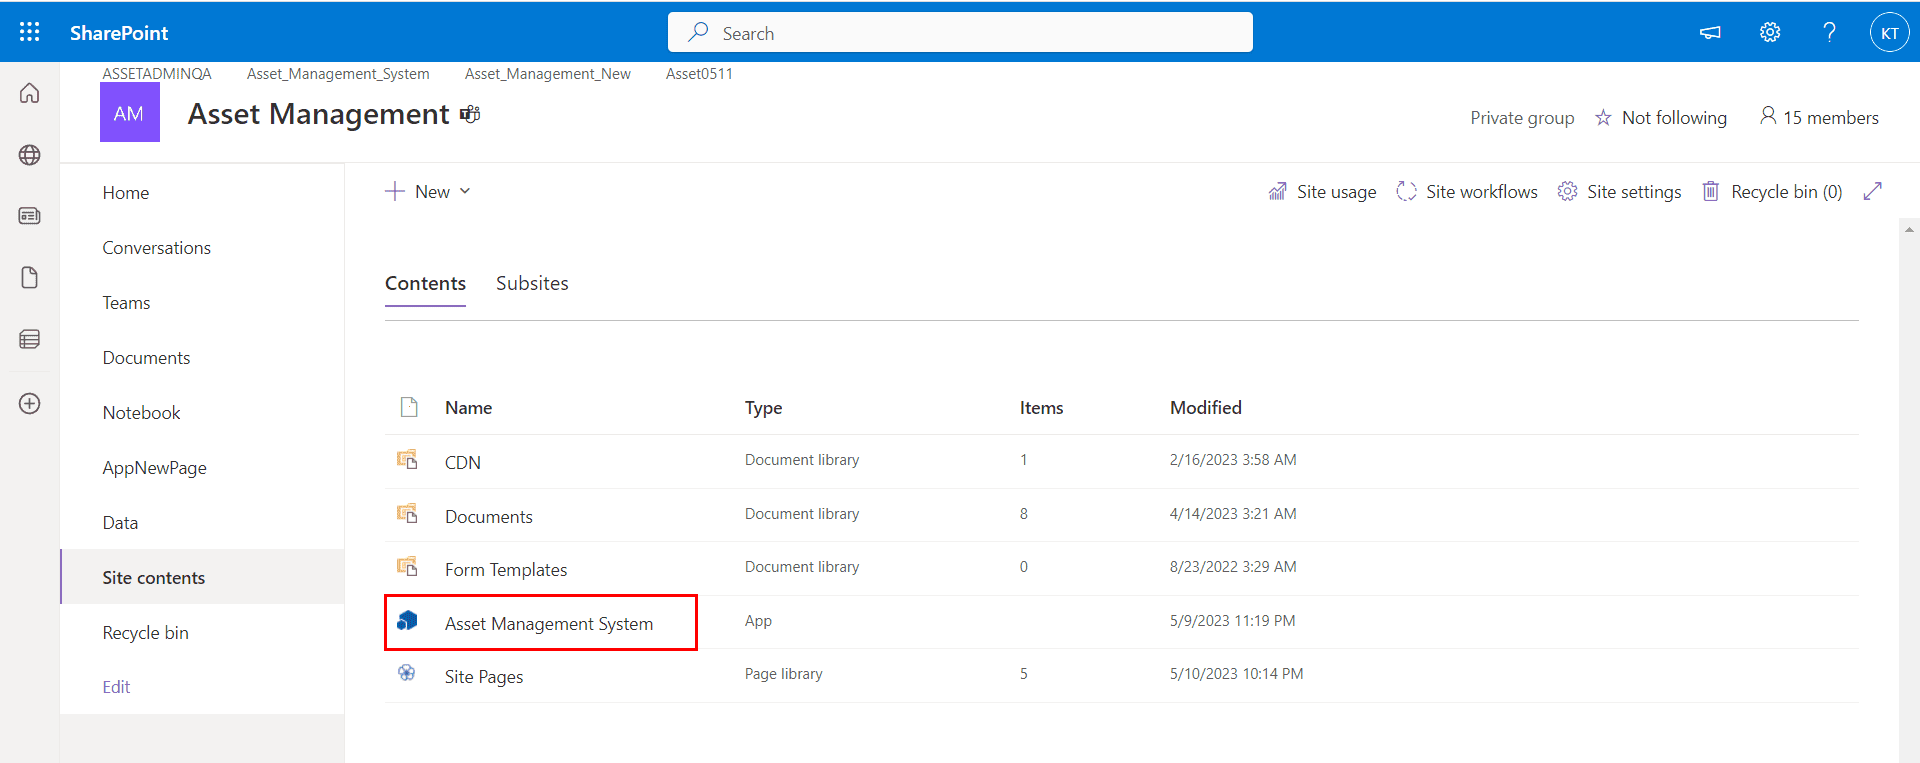Open Asset Management System app
This screenshot has width=1920, height=763.
coord(548,624)
